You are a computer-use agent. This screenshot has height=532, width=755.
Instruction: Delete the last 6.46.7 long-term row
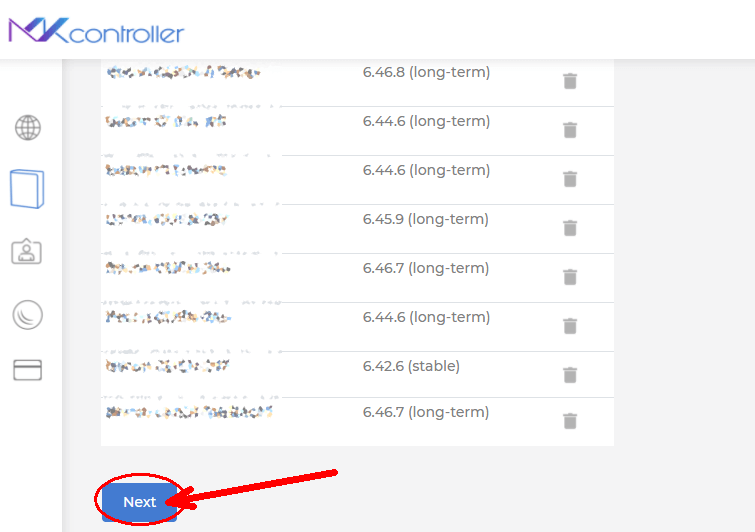pos(570,421)
